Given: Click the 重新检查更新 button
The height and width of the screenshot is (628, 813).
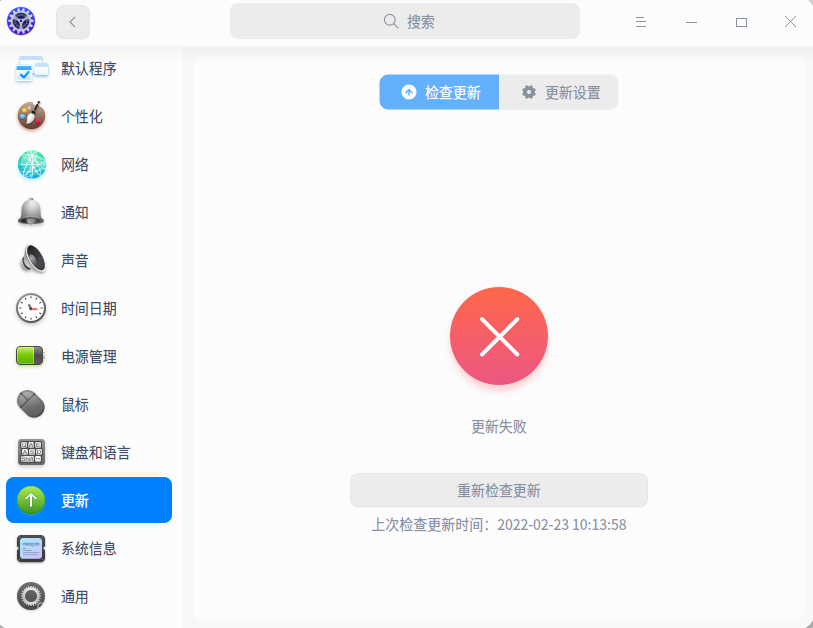Looking at the screenshot, I should coord(499,490).
